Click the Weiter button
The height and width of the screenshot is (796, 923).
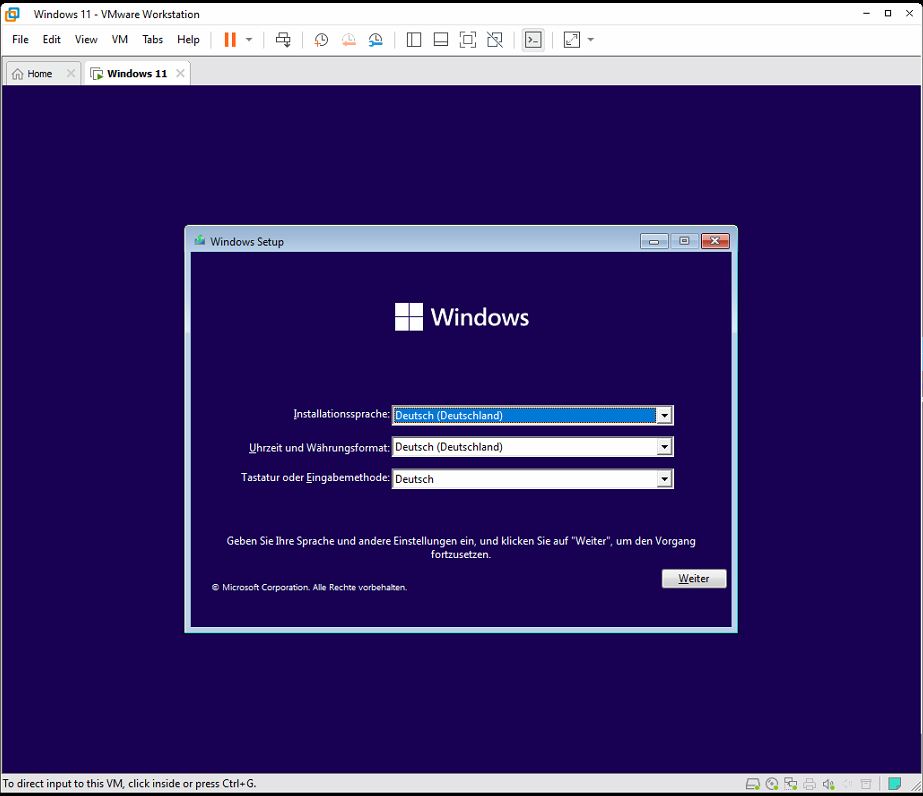point(694,579)
